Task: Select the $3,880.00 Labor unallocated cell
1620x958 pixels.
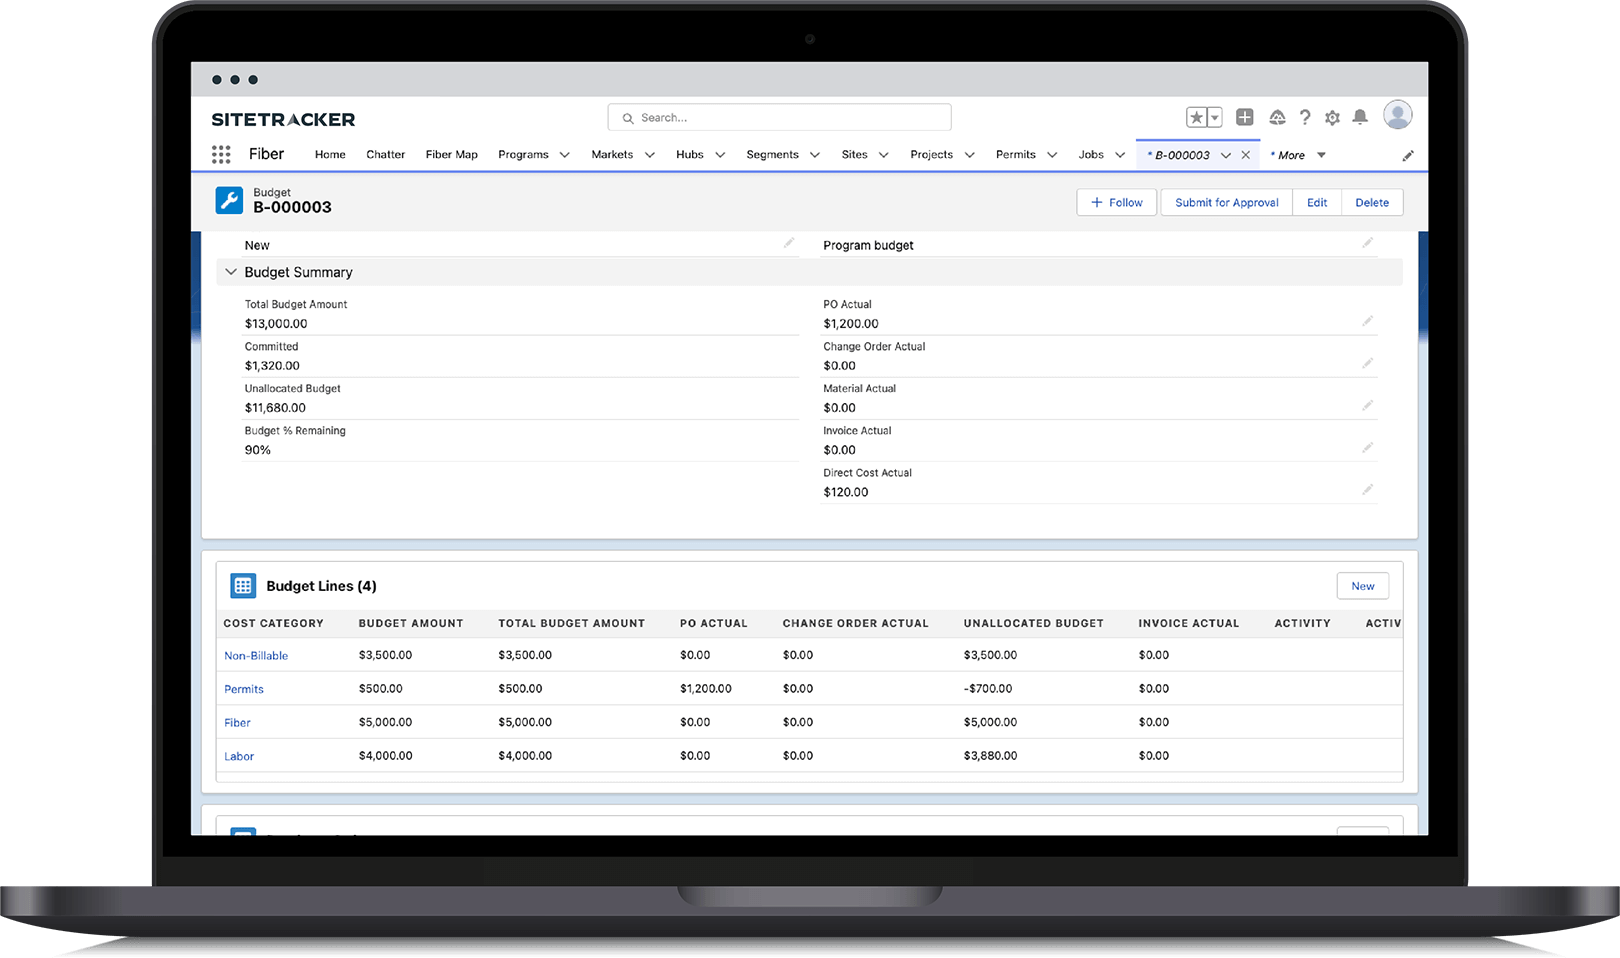Action: 990,756
